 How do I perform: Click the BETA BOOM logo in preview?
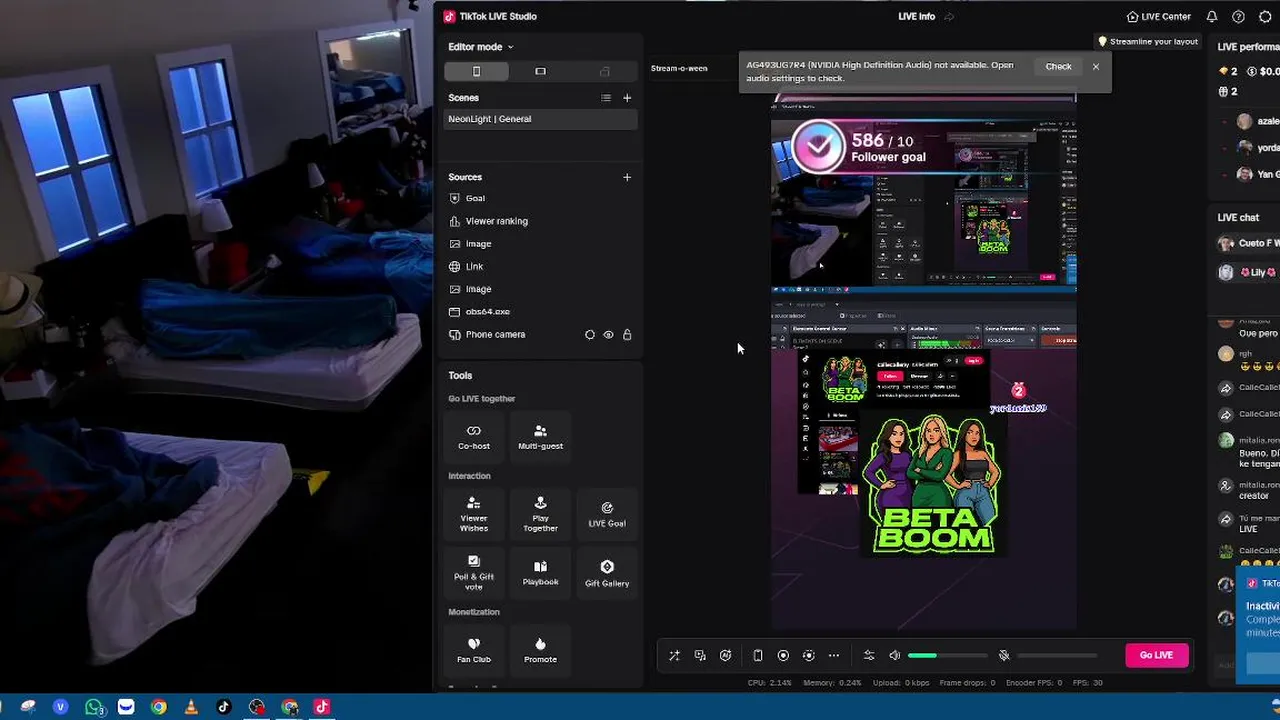931,484
